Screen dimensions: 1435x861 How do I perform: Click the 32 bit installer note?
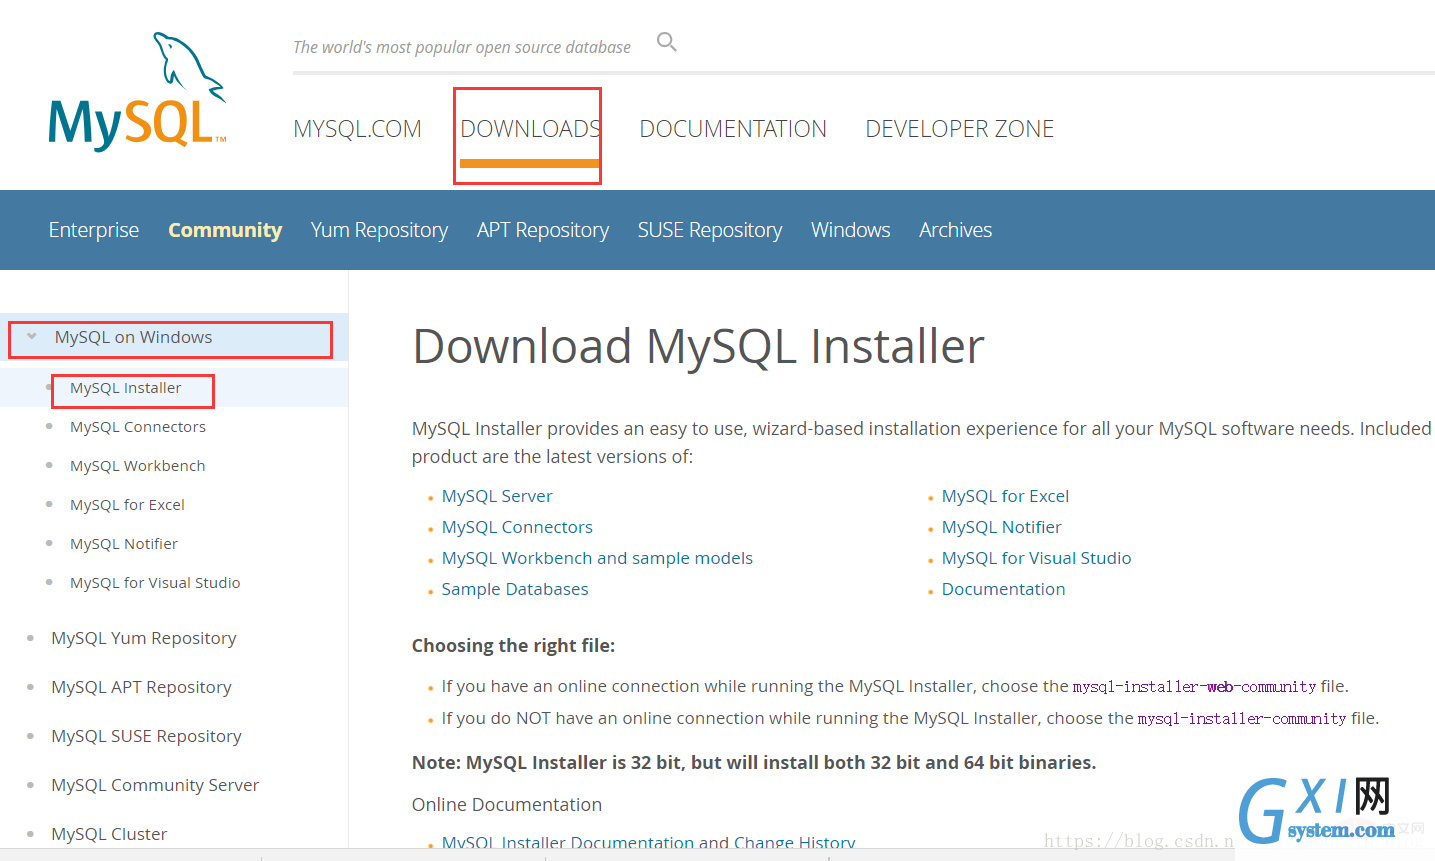[x=754, y=762]
